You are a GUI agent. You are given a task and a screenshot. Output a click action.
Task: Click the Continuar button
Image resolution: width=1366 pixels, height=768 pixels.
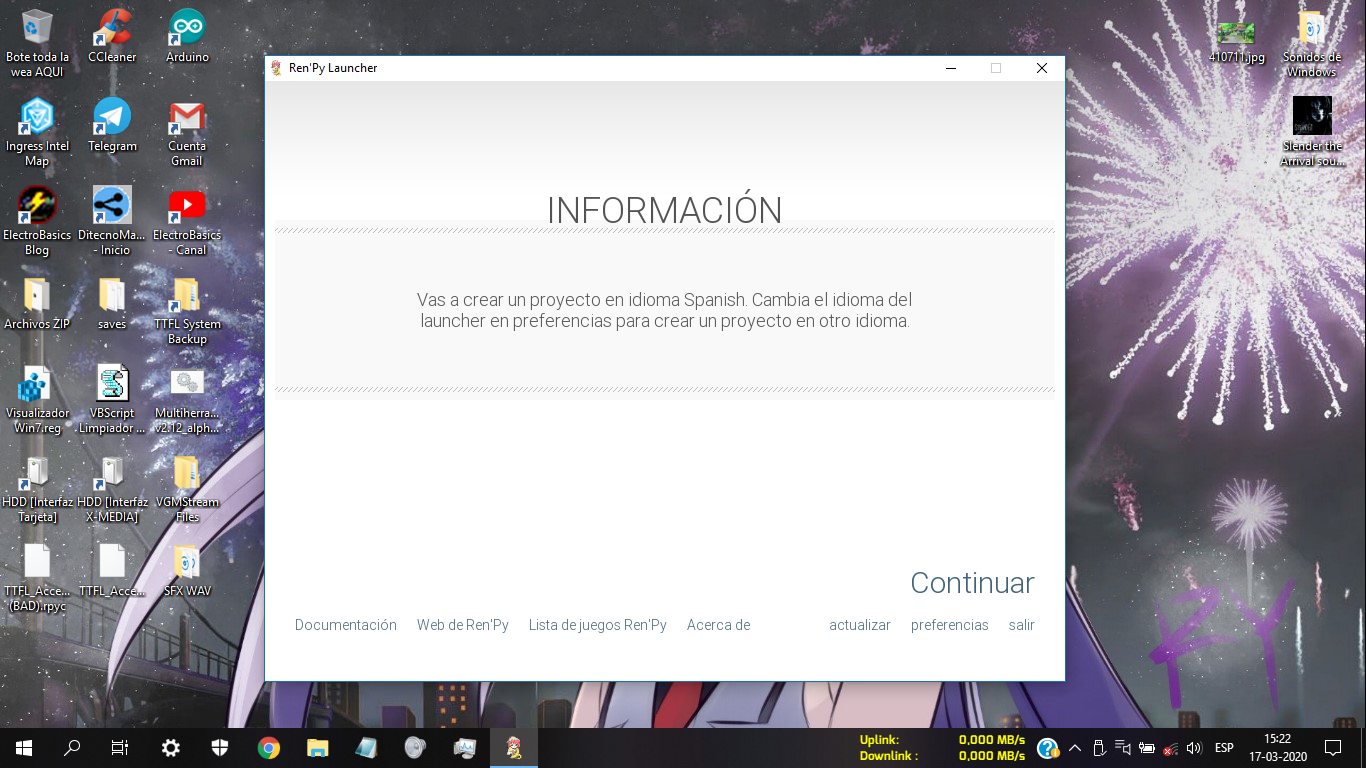971,583
